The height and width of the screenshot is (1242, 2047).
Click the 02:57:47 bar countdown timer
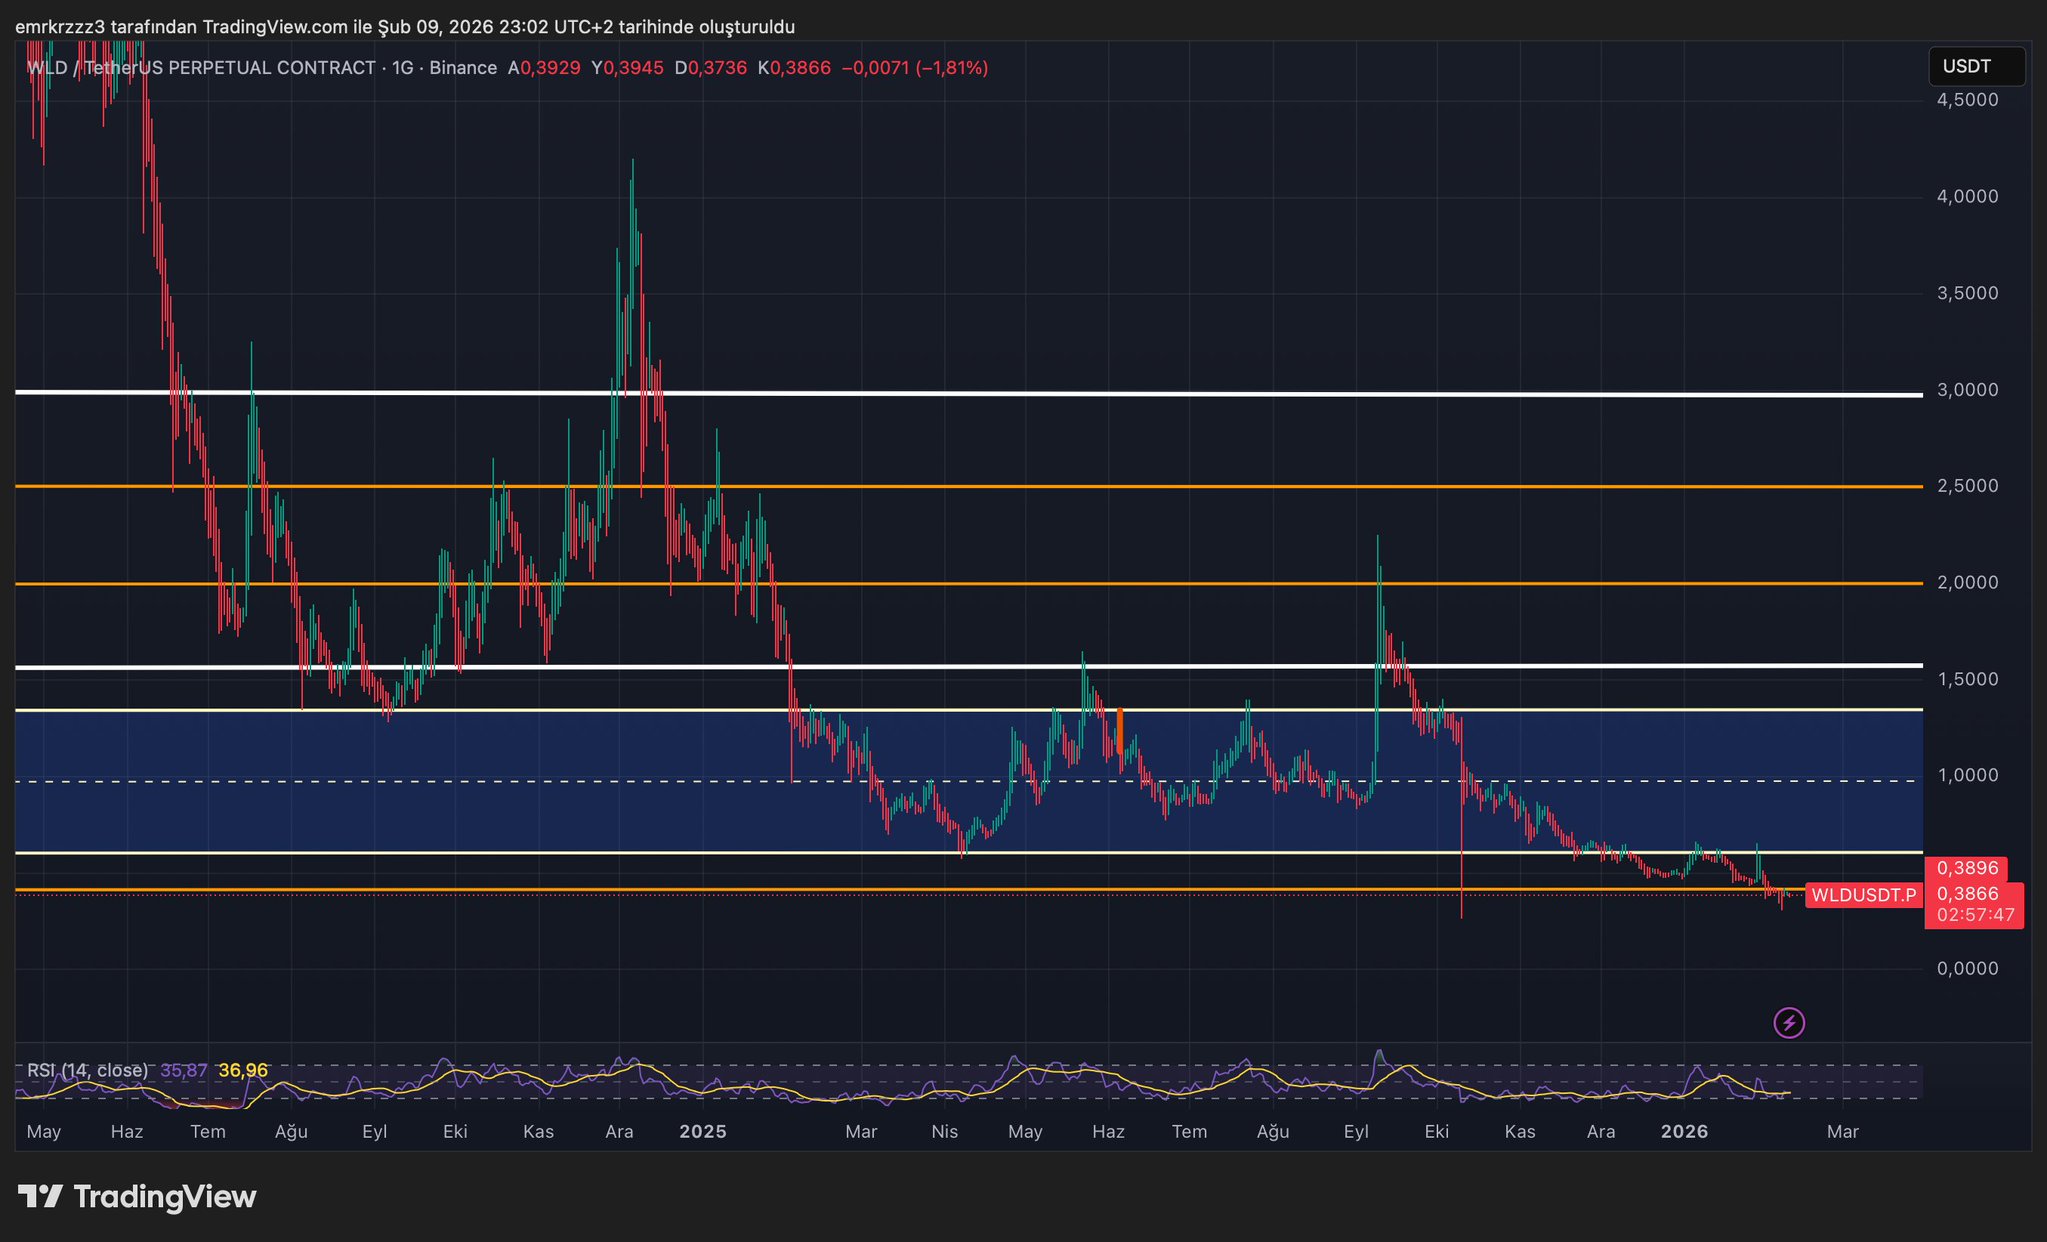pos(1974,915)
